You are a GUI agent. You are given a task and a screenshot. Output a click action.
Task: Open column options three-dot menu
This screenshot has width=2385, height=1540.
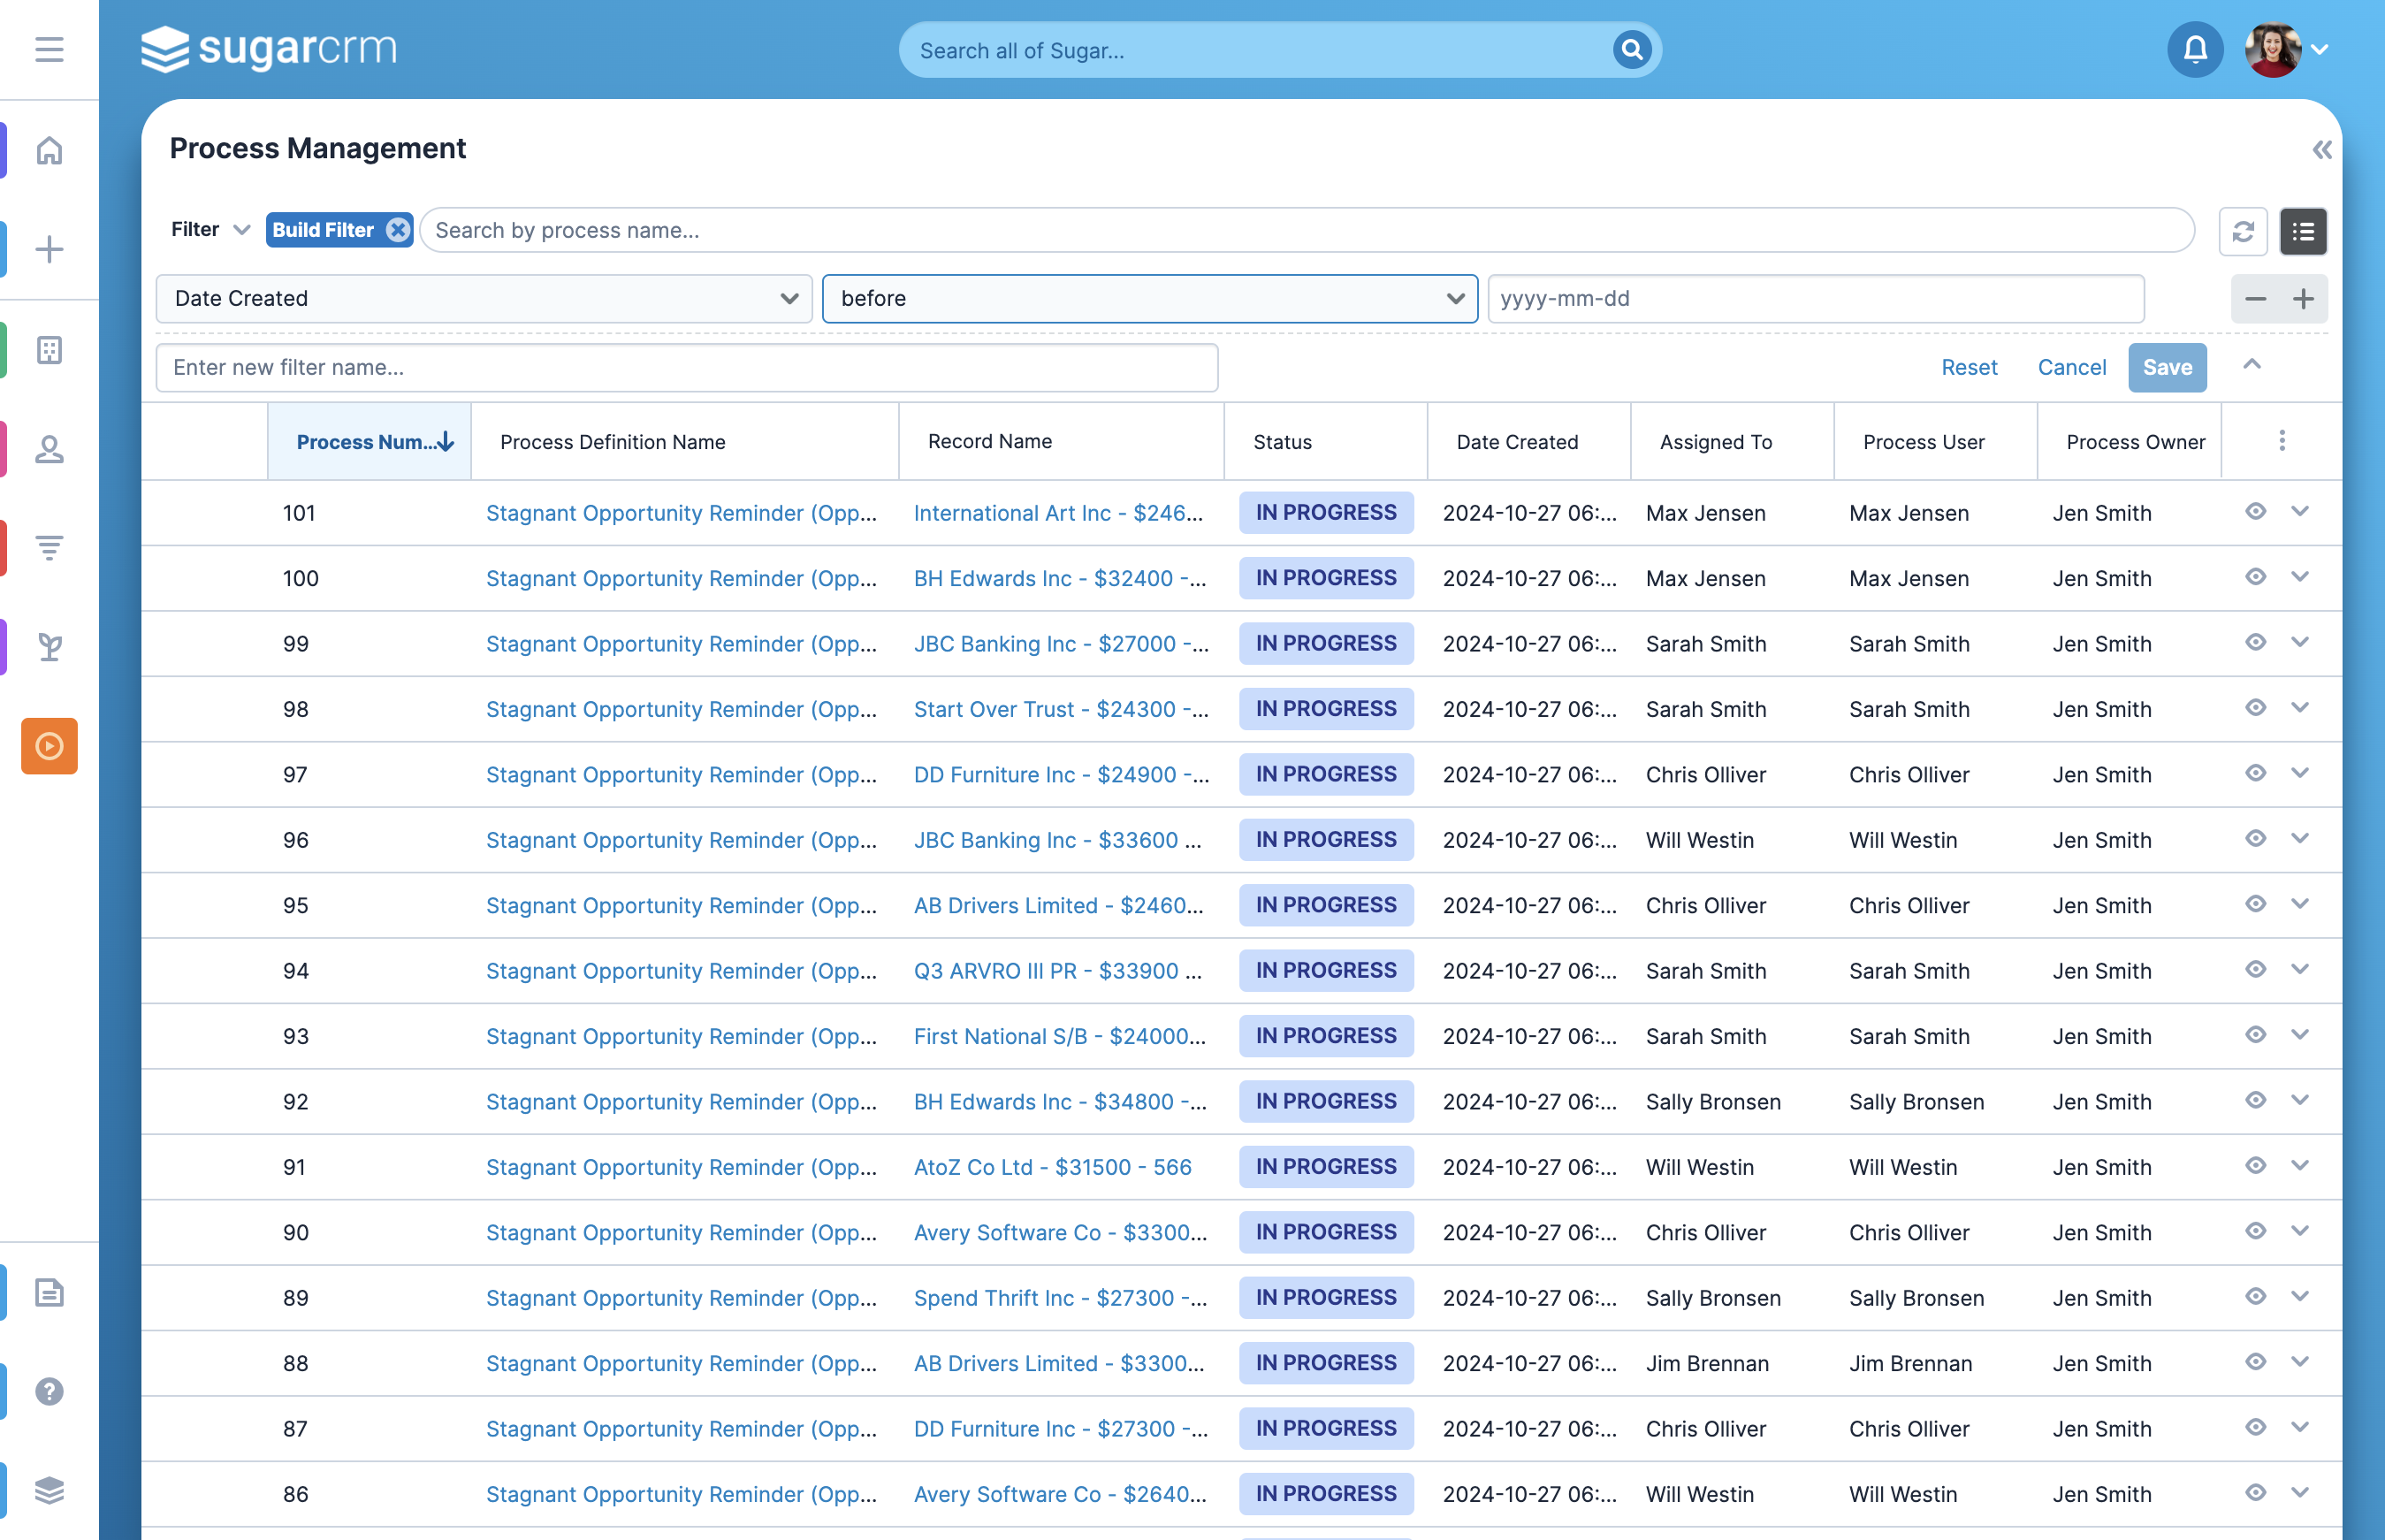(x=2282, y=441)
